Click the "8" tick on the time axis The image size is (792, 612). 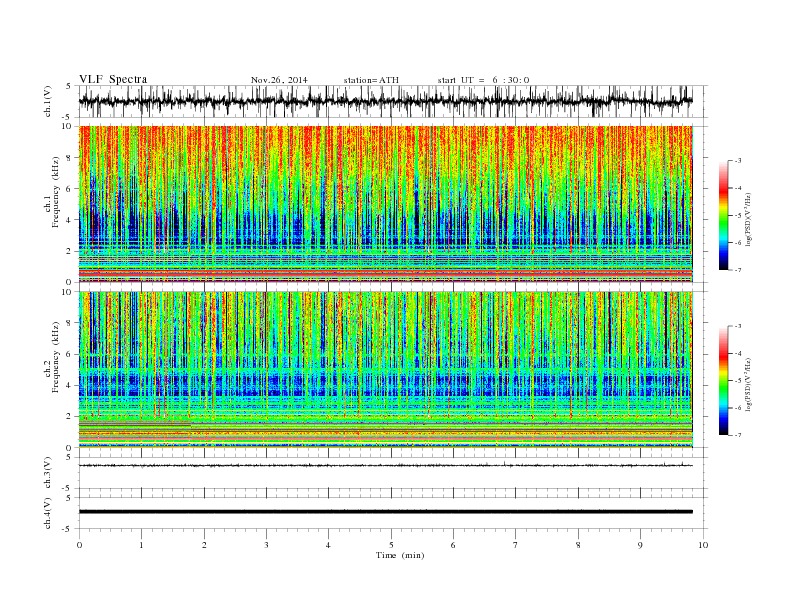pyautogui.click(x=578, y=545)
